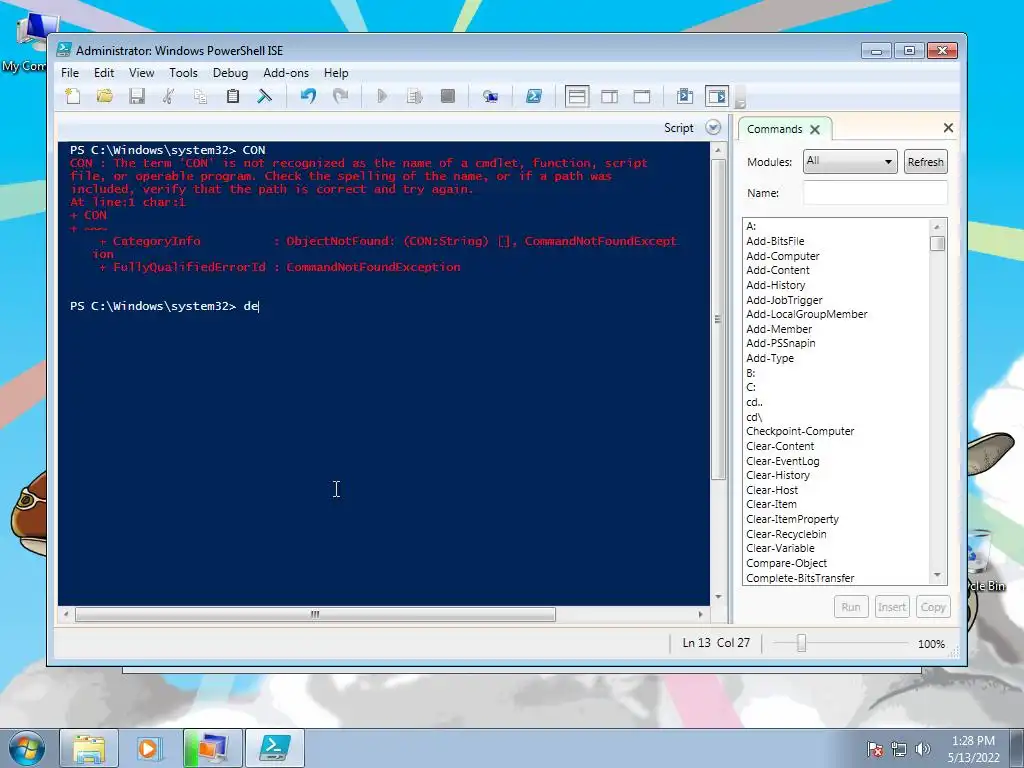Click the Refresh button
The width and height of the screenshot is (1024, 768).
(x=925, y=162)
